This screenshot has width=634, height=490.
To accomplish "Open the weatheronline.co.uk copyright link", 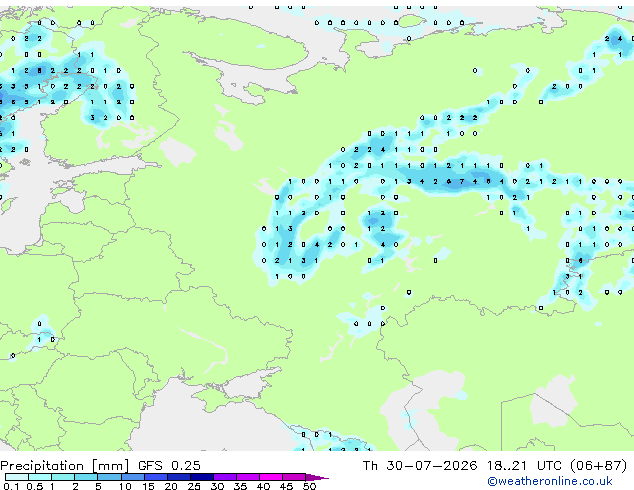I will 550,481.
